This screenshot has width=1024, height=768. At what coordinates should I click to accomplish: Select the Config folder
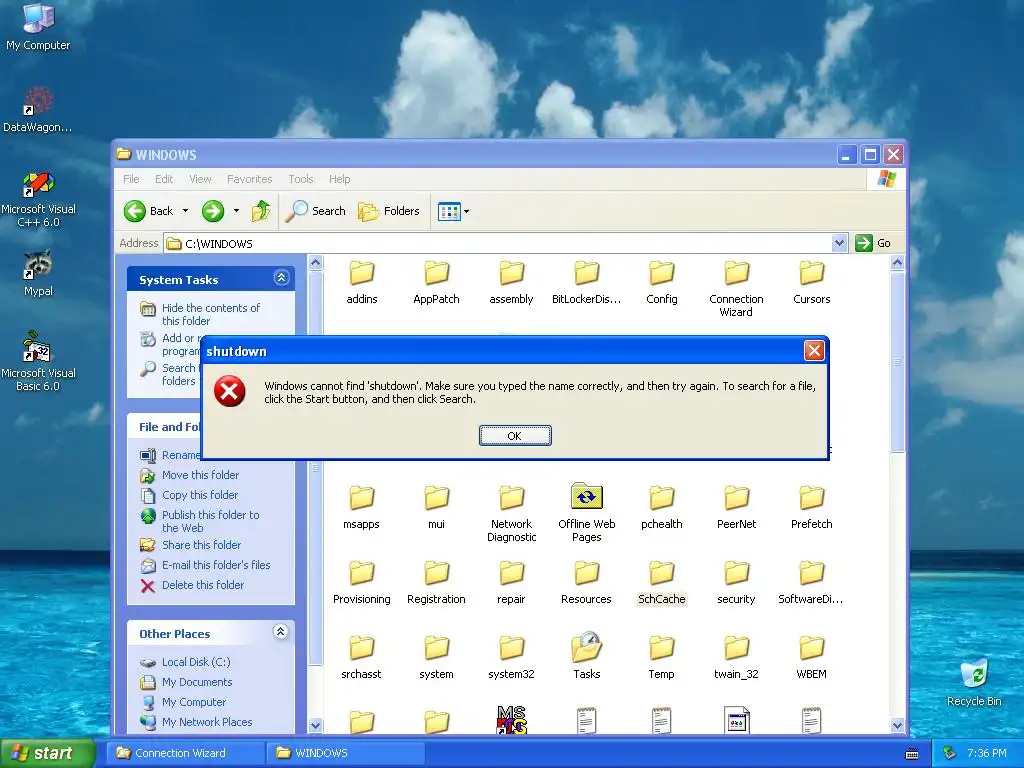click(662, 283)
